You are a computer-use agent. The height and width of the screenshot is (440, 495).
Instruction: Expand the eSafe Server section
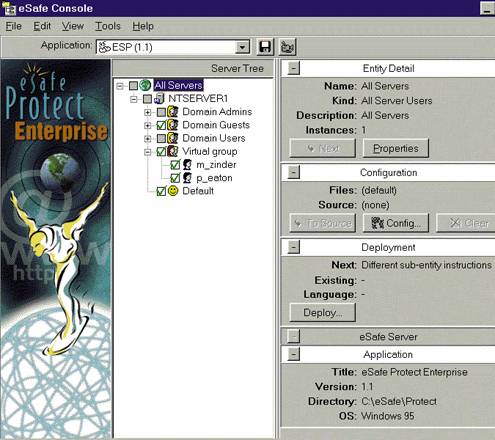[294, 337]
